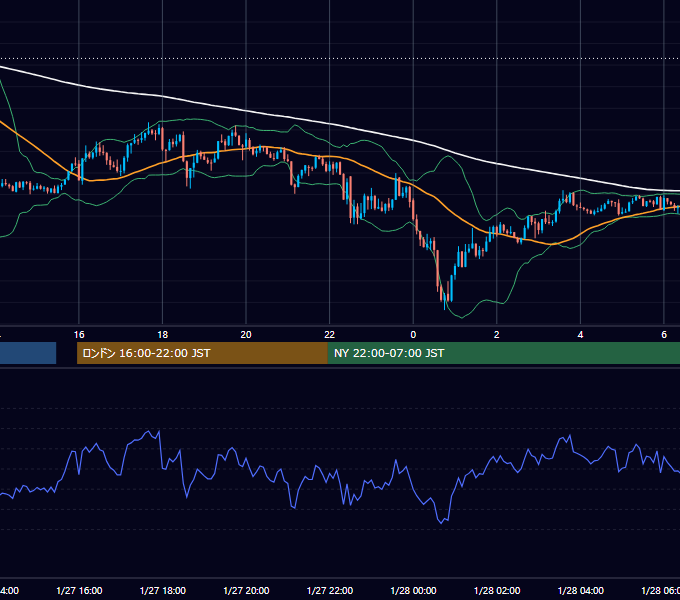Click the "4" hour label on upper axis

(x=580, y=335)
